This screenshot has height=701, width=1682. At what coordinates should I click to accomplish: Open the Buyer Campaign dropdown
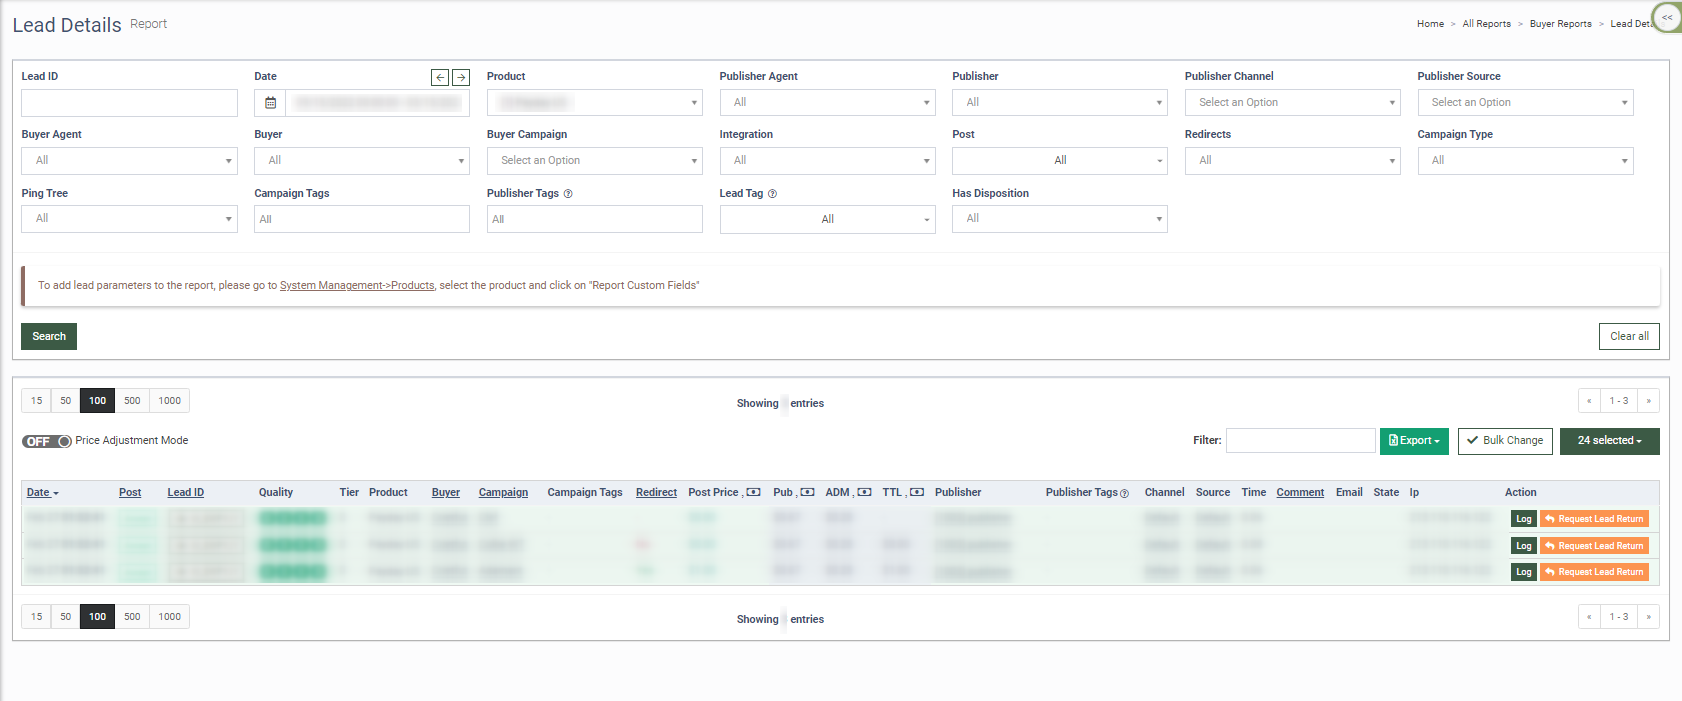pos(594,161)
